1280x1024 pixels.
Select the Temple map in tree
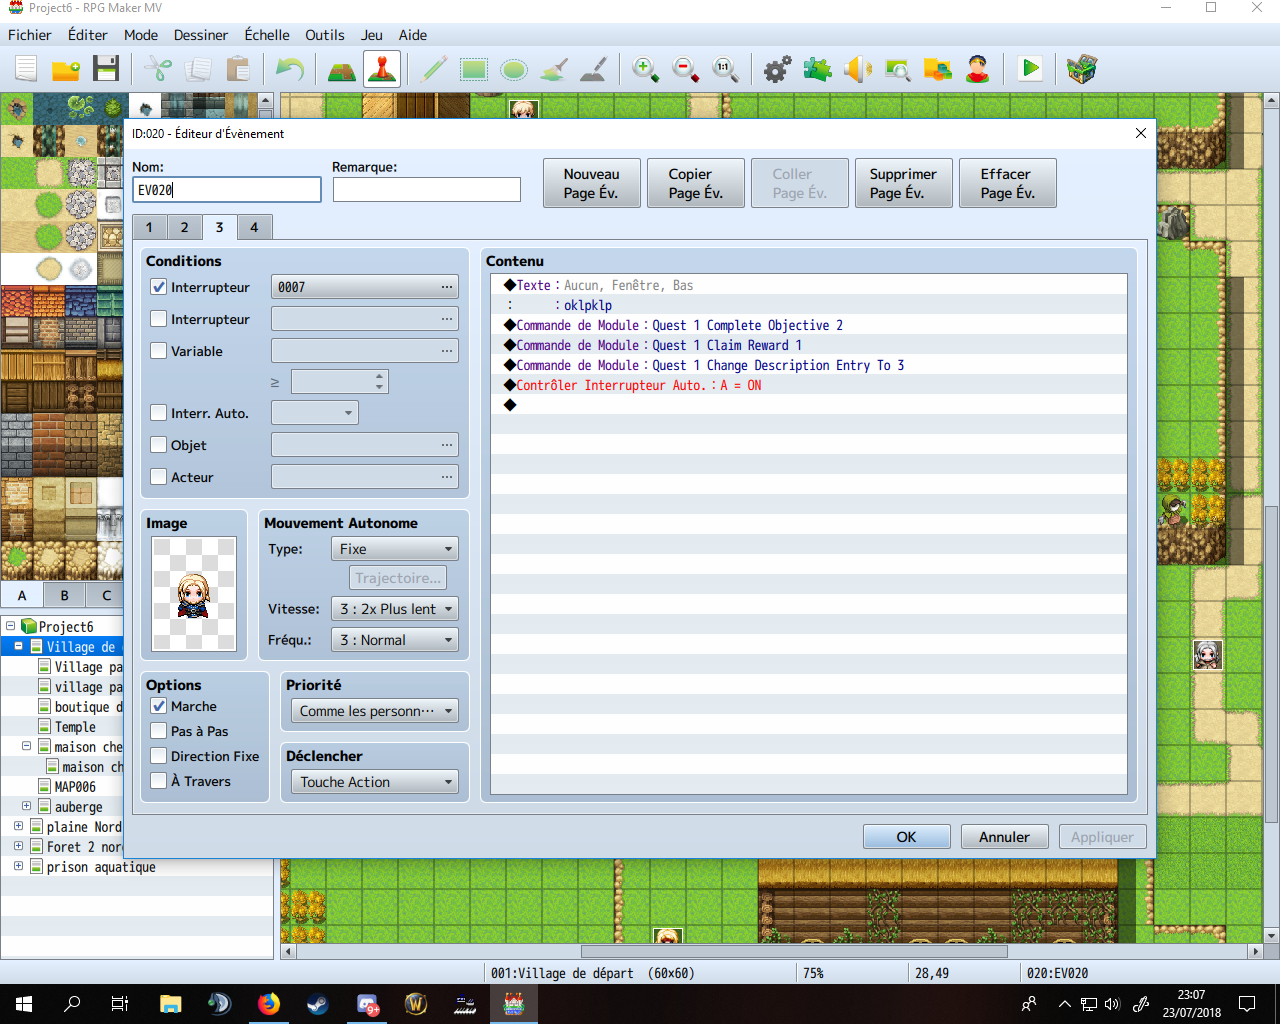(x=75, y=727)
